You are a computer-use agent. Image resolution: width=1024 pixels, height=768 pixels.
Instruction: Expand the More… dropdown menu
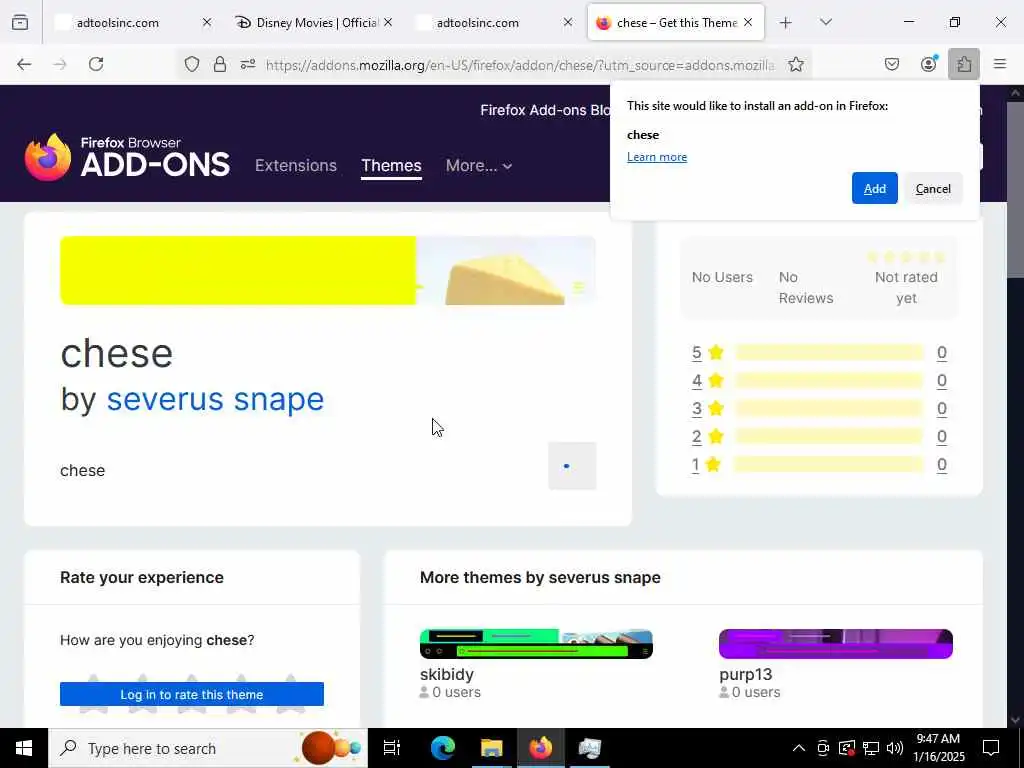(x=479, y=165)
